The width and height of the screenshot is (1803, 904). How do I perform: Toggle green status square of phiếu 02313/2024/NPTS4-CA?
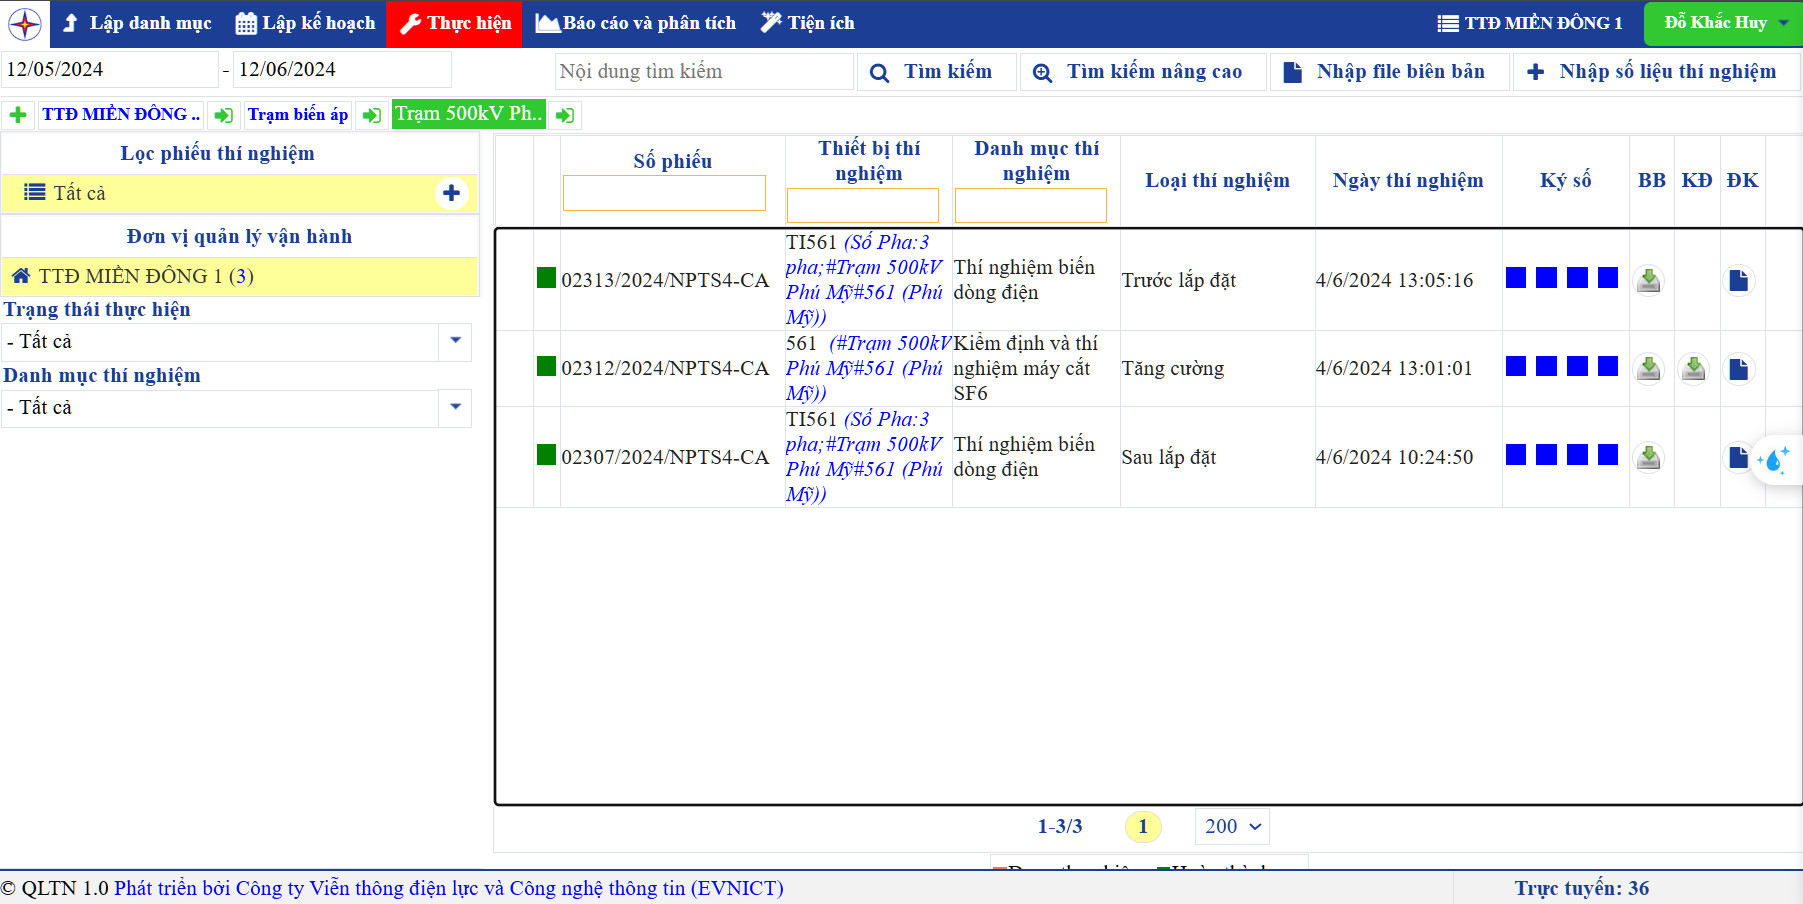pos(546,278)
